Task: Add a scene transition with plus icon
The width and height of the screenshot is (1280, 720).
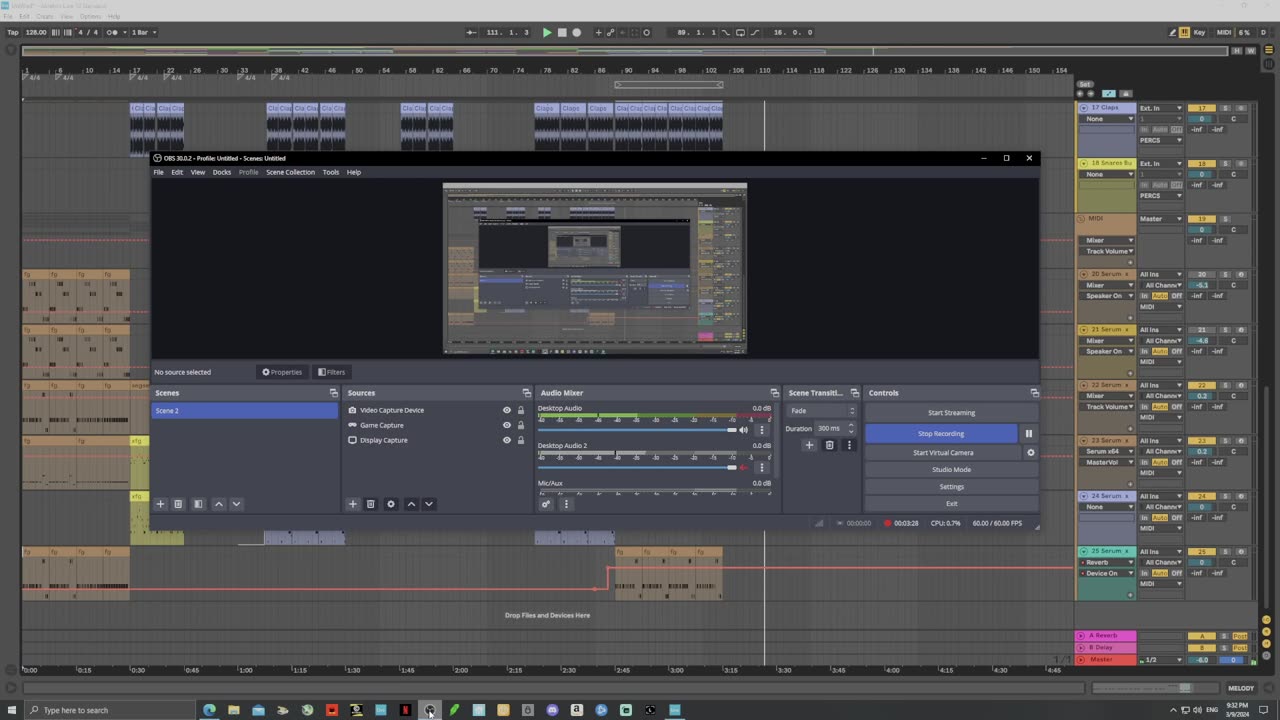Action: point(809,445)
